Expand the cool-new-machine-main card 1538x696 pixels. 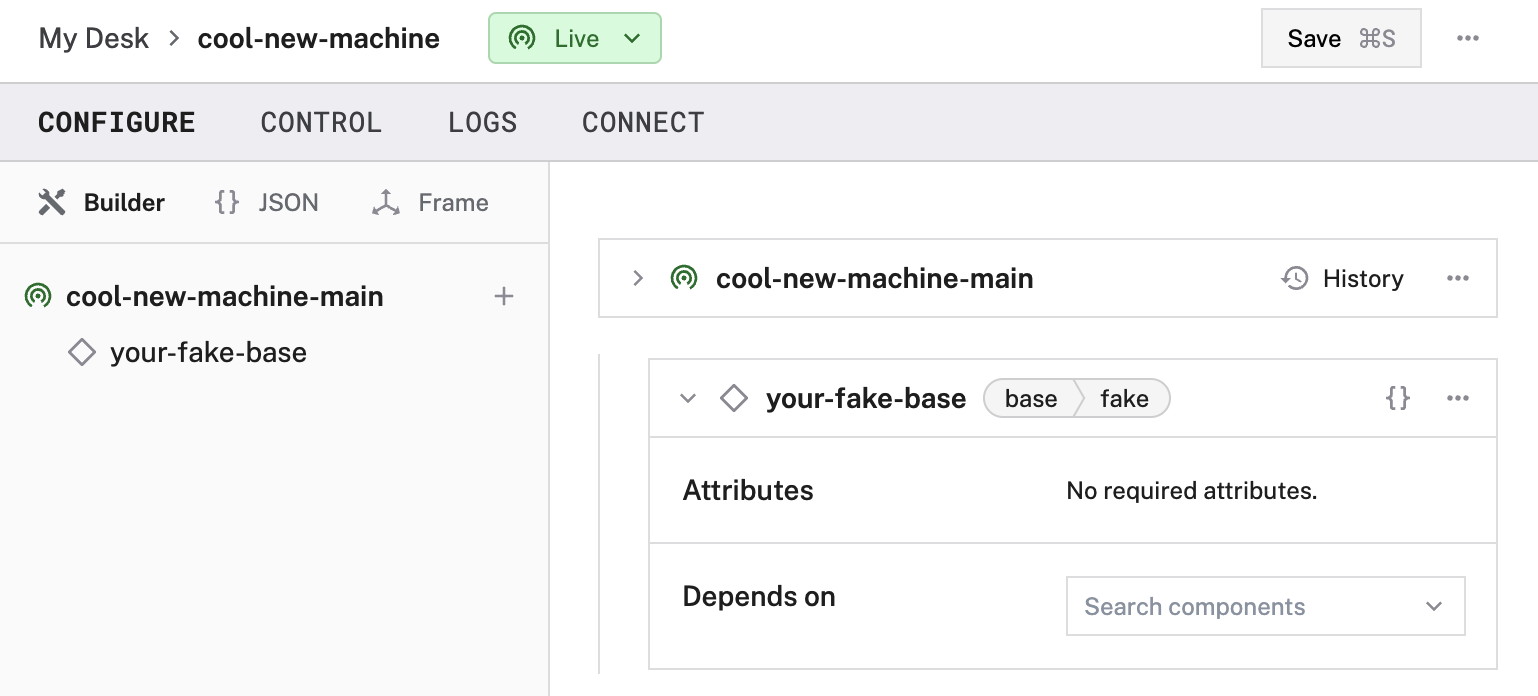638,278
